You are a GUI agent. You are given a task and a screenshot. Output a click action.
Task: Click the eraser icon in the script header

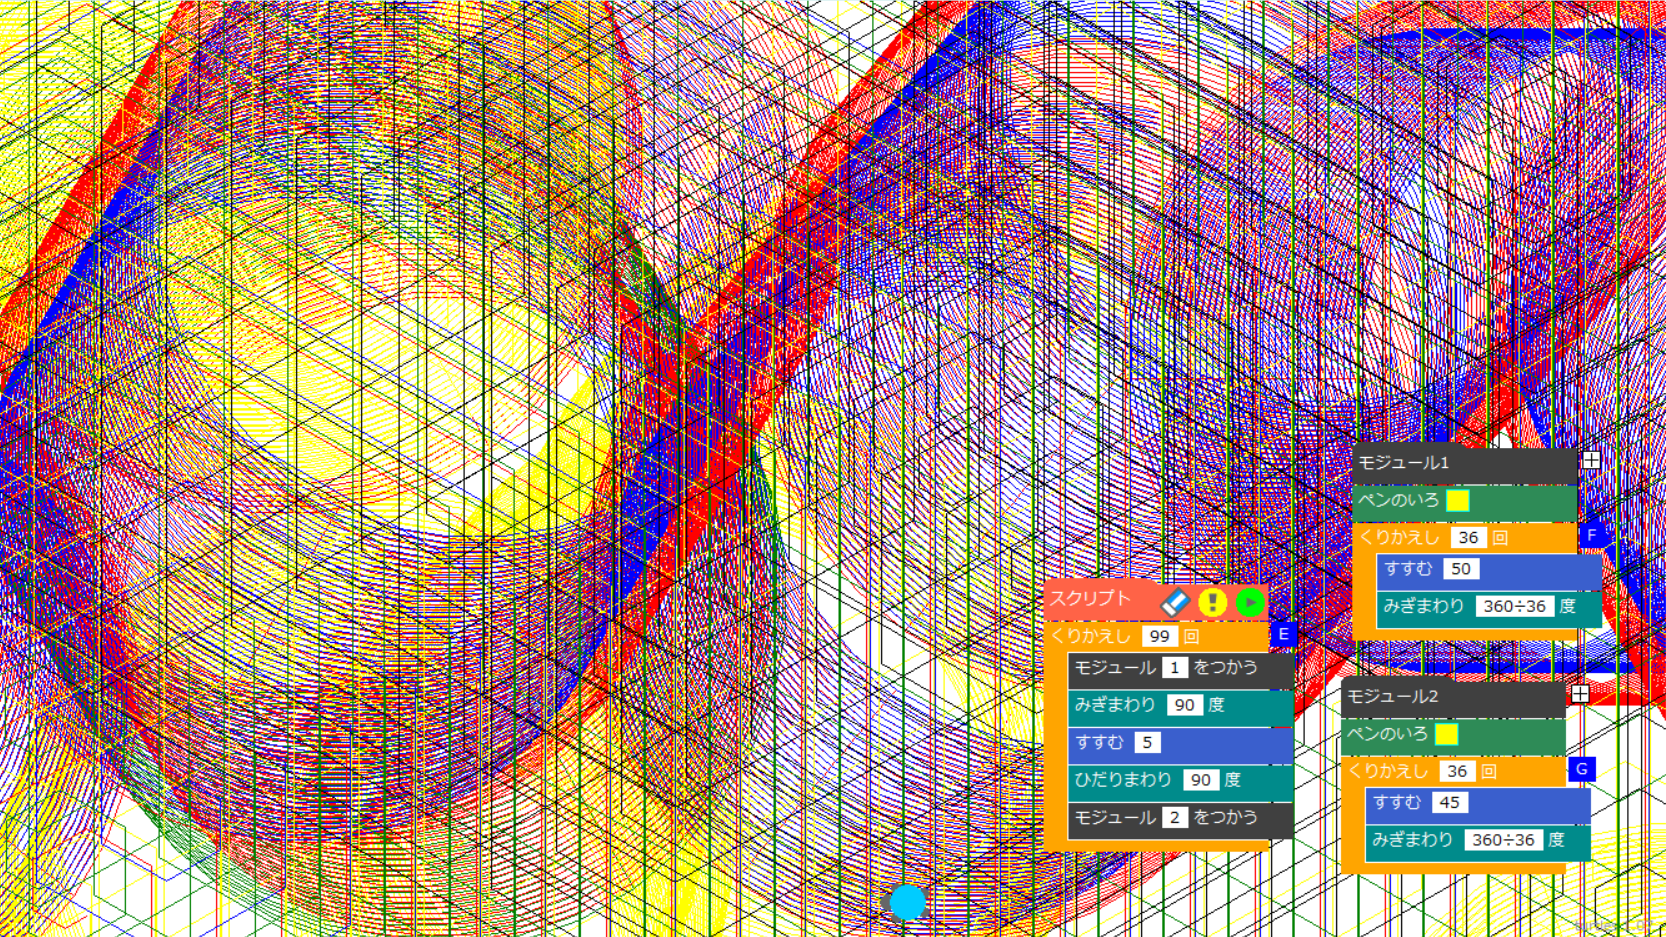(1175, 602)
